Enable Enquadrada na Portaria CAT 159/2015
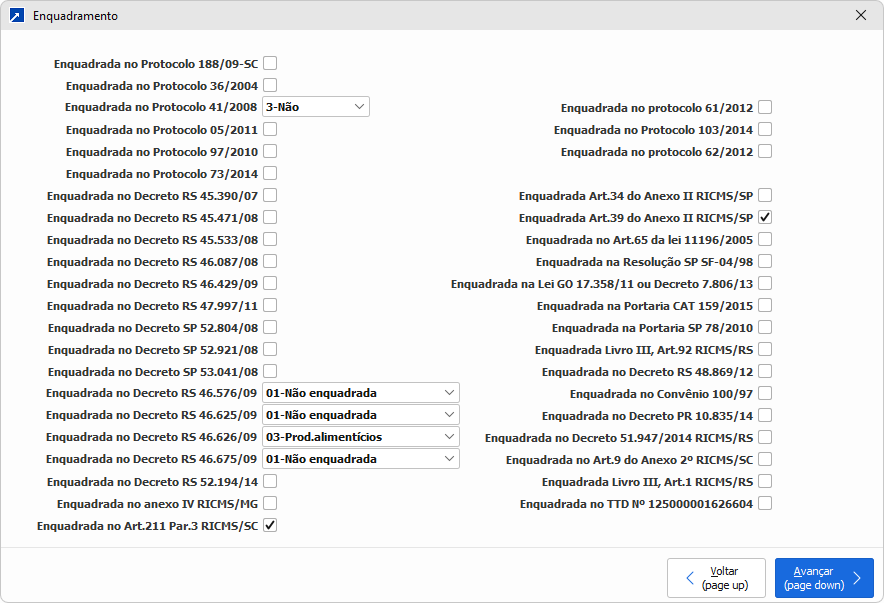This screenshot has width=884, height=603. (765, 305)
